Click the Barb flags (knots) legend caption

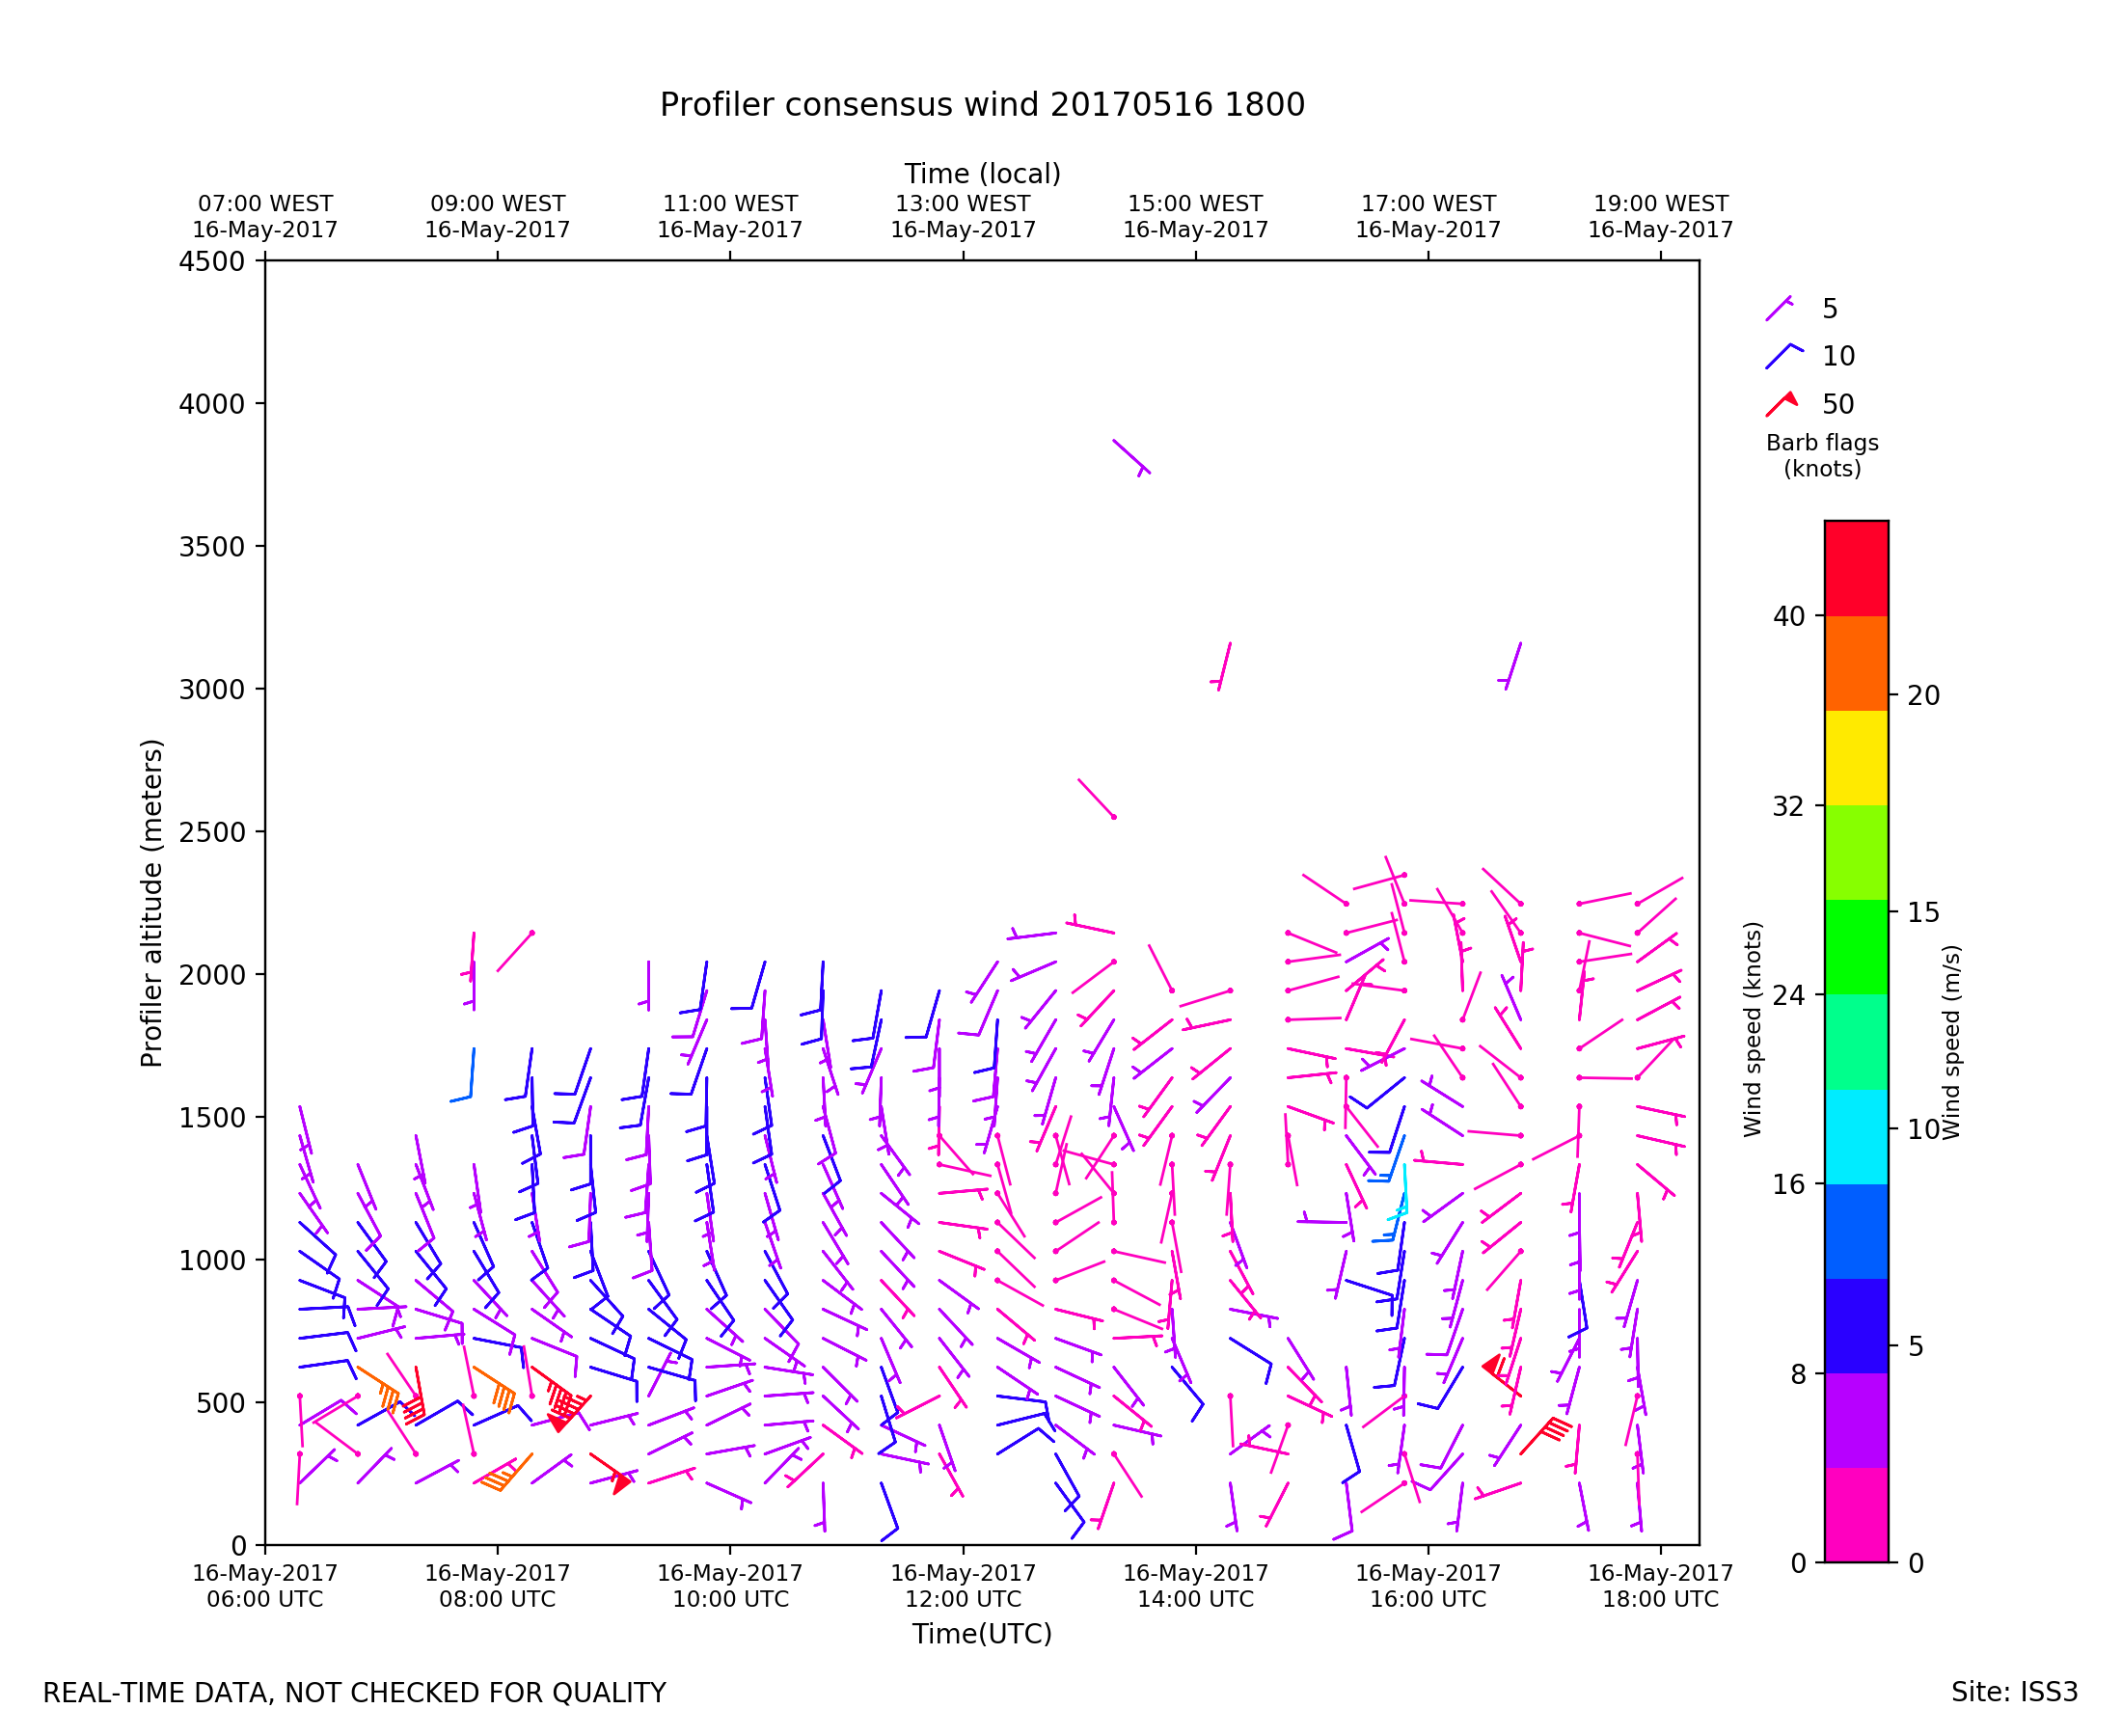click(1822, 456)
